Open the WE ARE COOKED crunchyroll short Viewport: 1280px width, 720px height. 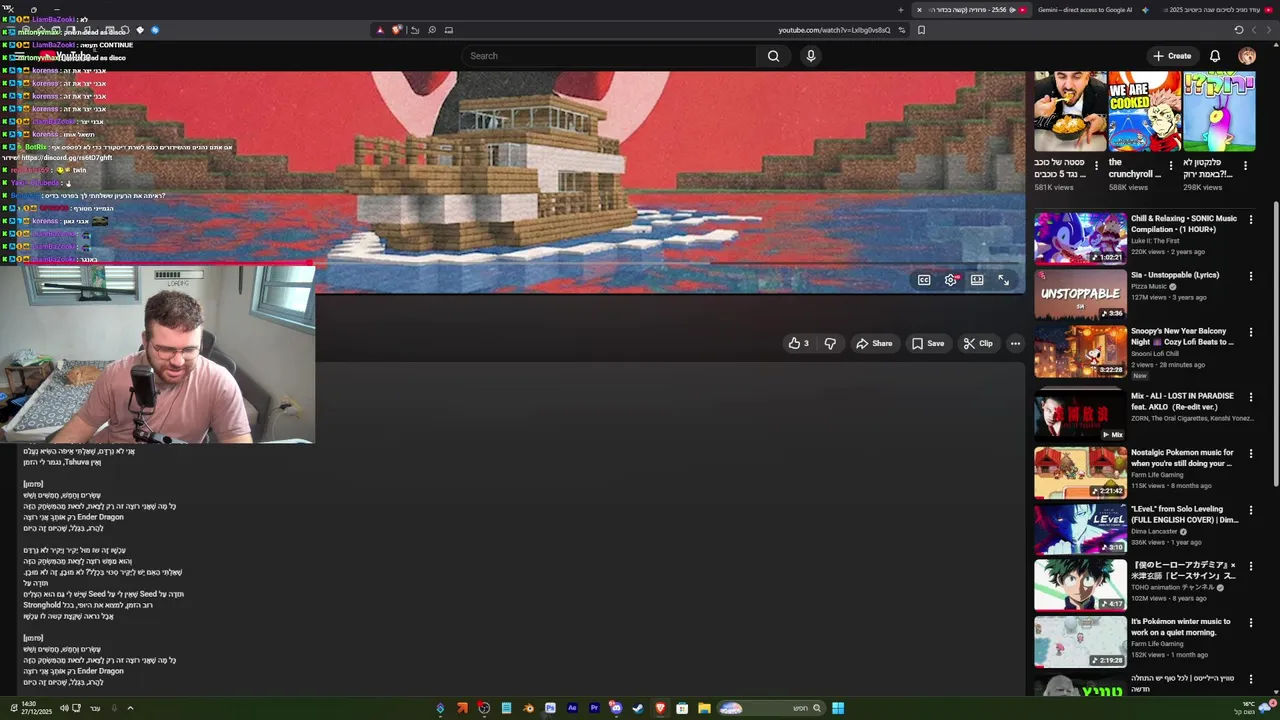click(x=1145, y=111)
